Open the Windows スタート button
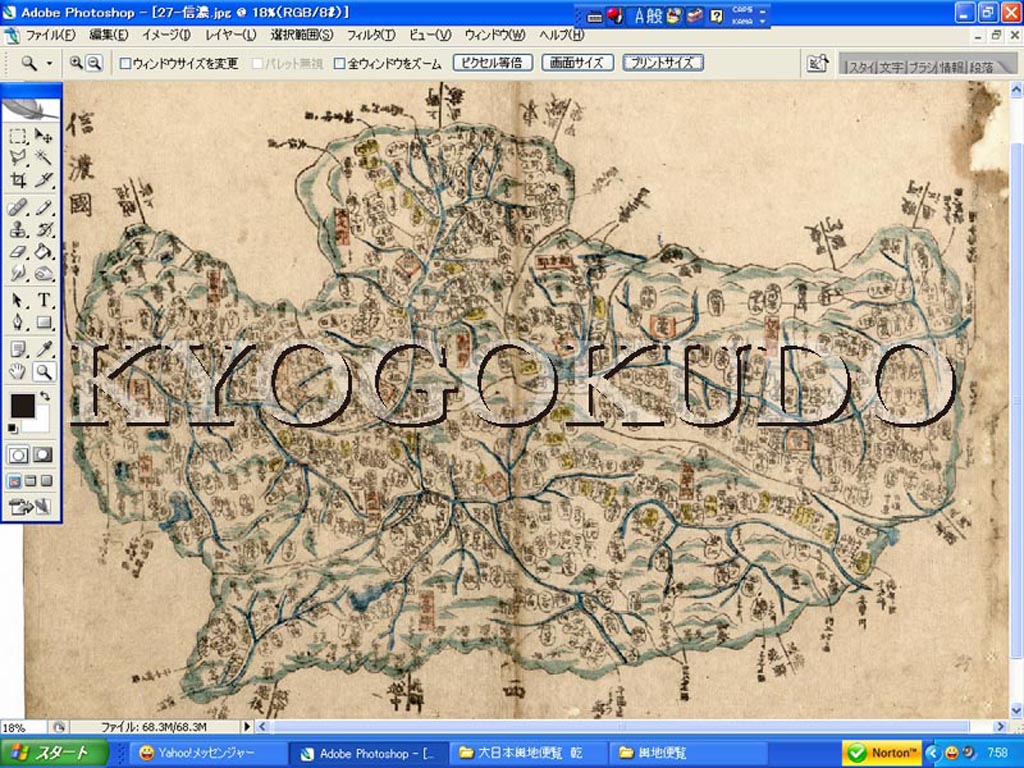This screenshot has width=1024, height=768. (54, 753)
